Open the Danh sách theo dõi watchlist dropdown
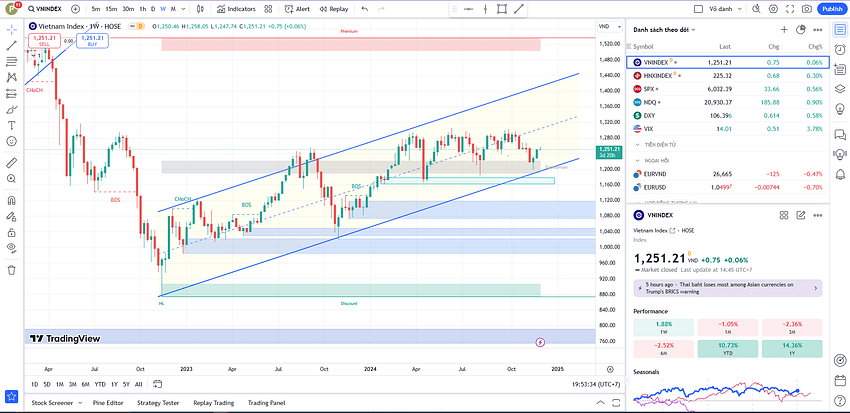This screenshot has height=413, width=850. [667, 30]
